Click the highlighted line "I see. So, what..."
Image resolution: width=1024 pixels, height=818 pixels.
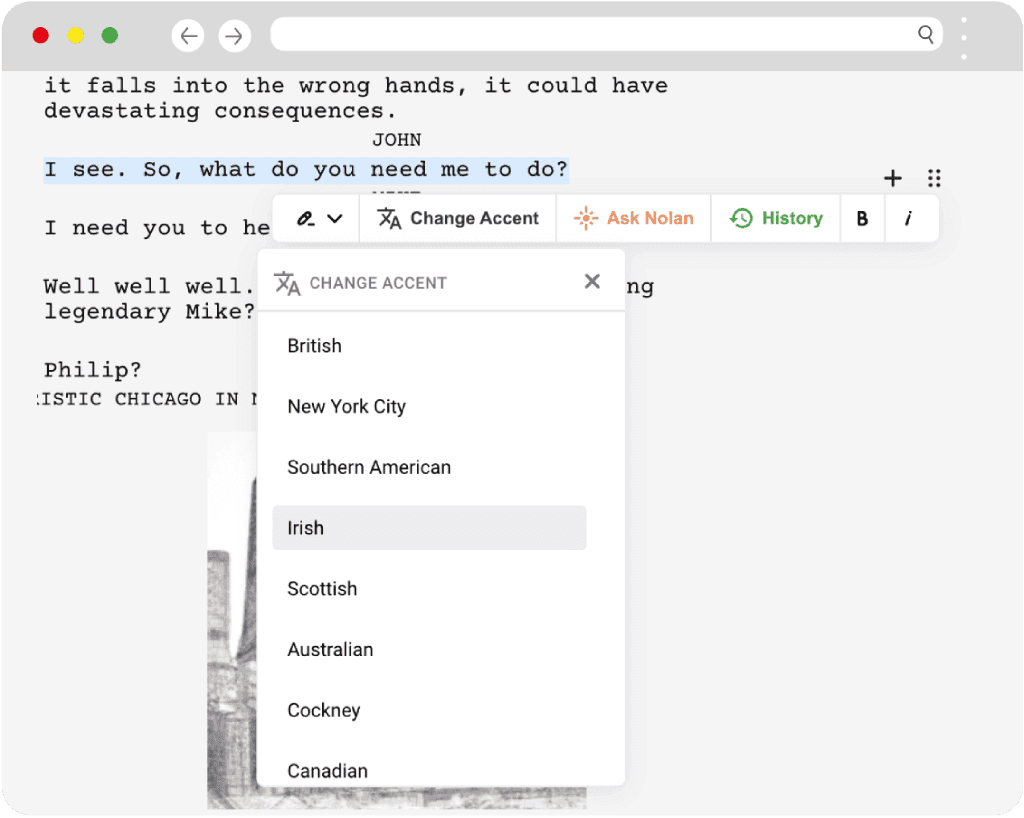click(305, 170)
